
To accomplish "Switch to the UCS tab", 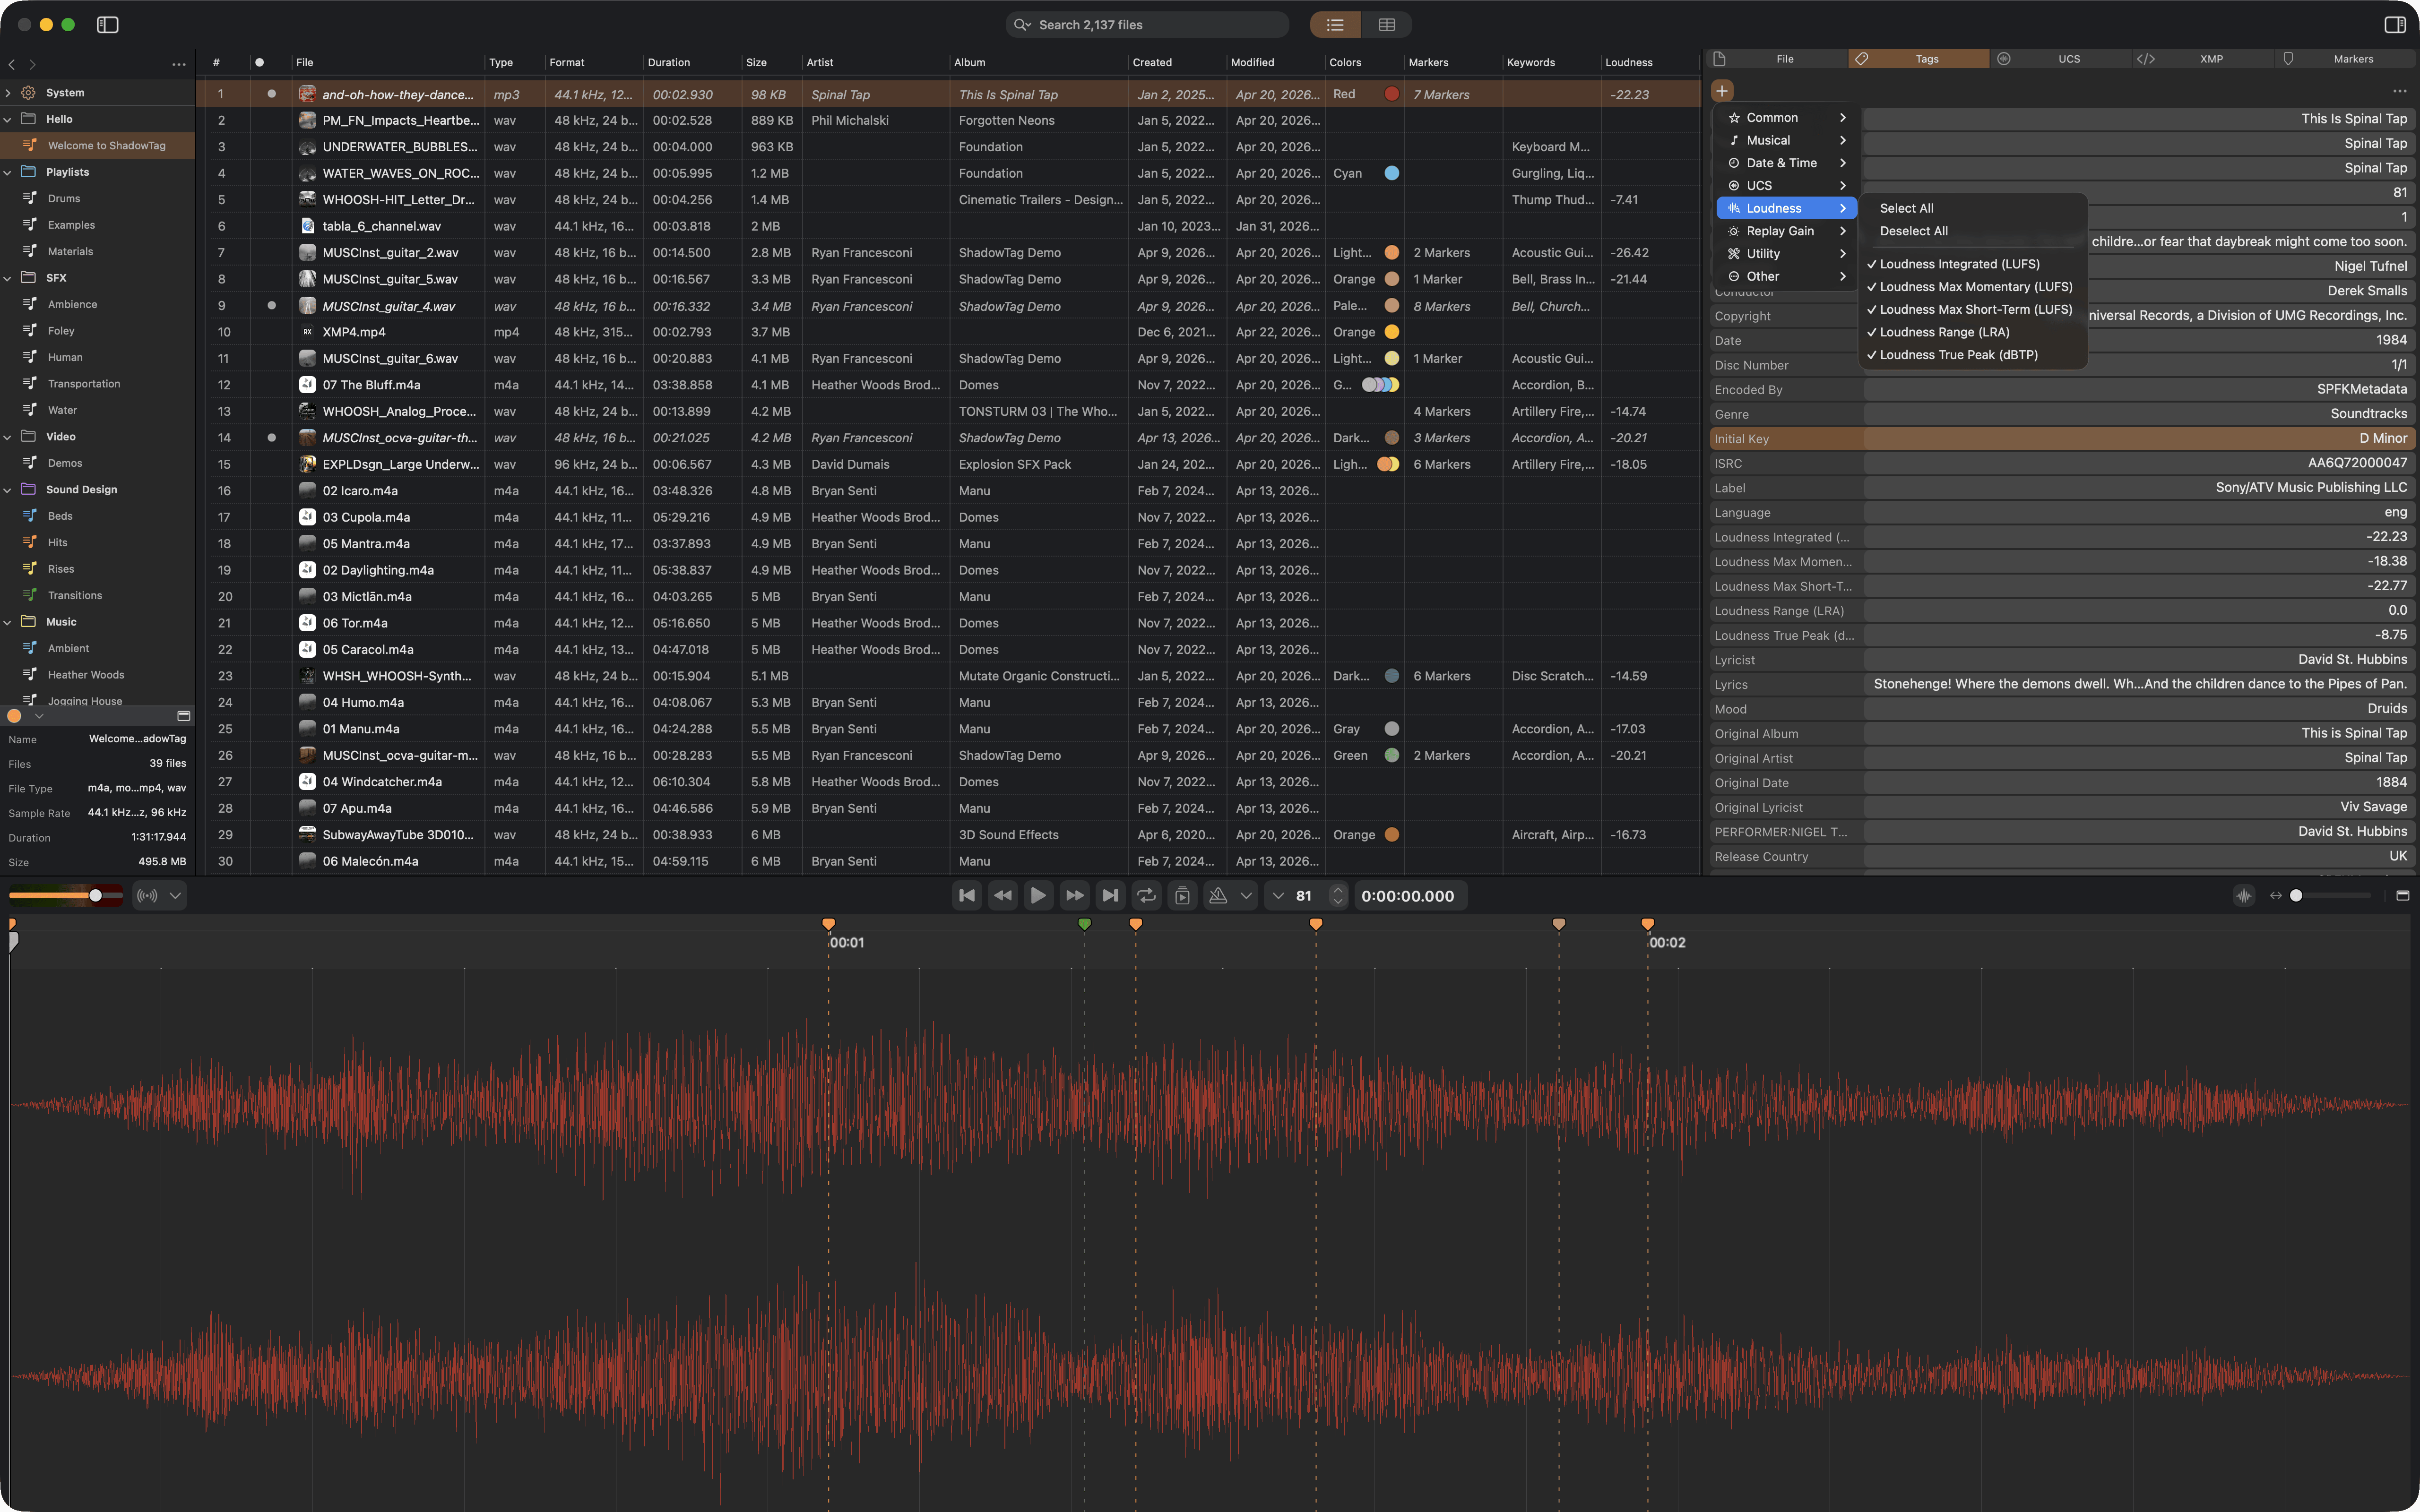I will pyautogui.click(x=2068, y=59).
